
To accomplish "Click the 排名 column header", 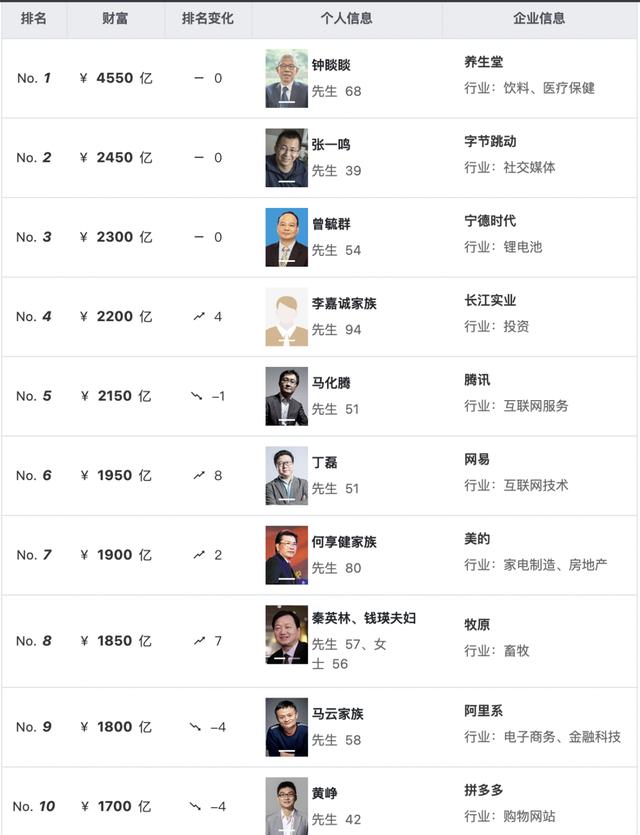I will pyautogui.click(x=34, y=18).
